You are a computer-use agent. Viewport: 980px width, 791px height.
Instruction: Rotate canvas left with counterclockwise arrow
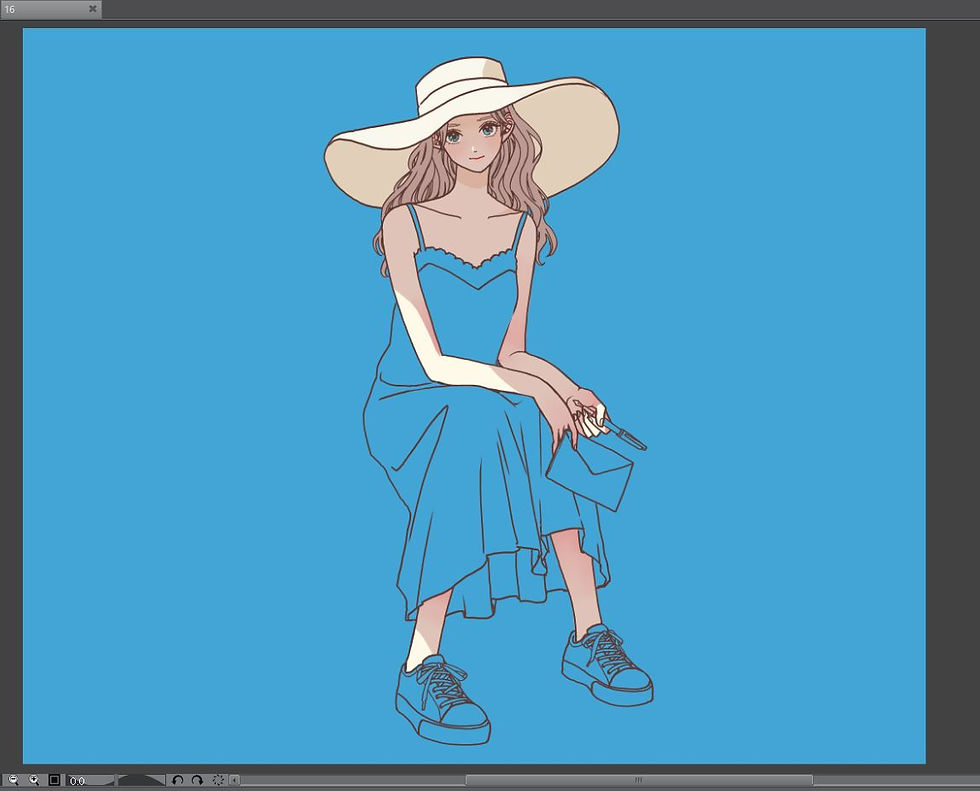[178, 780]
